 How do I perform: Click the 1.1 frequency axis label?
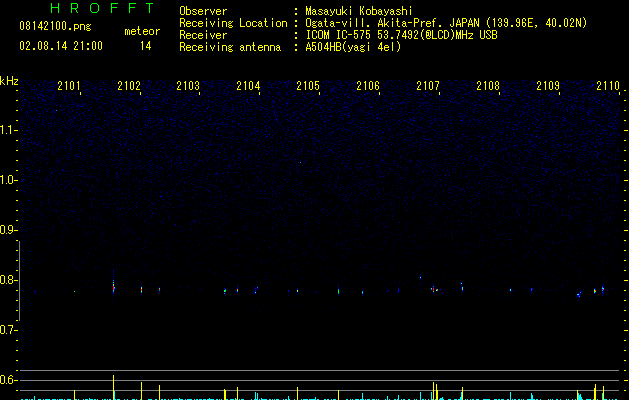coord(8,130)
